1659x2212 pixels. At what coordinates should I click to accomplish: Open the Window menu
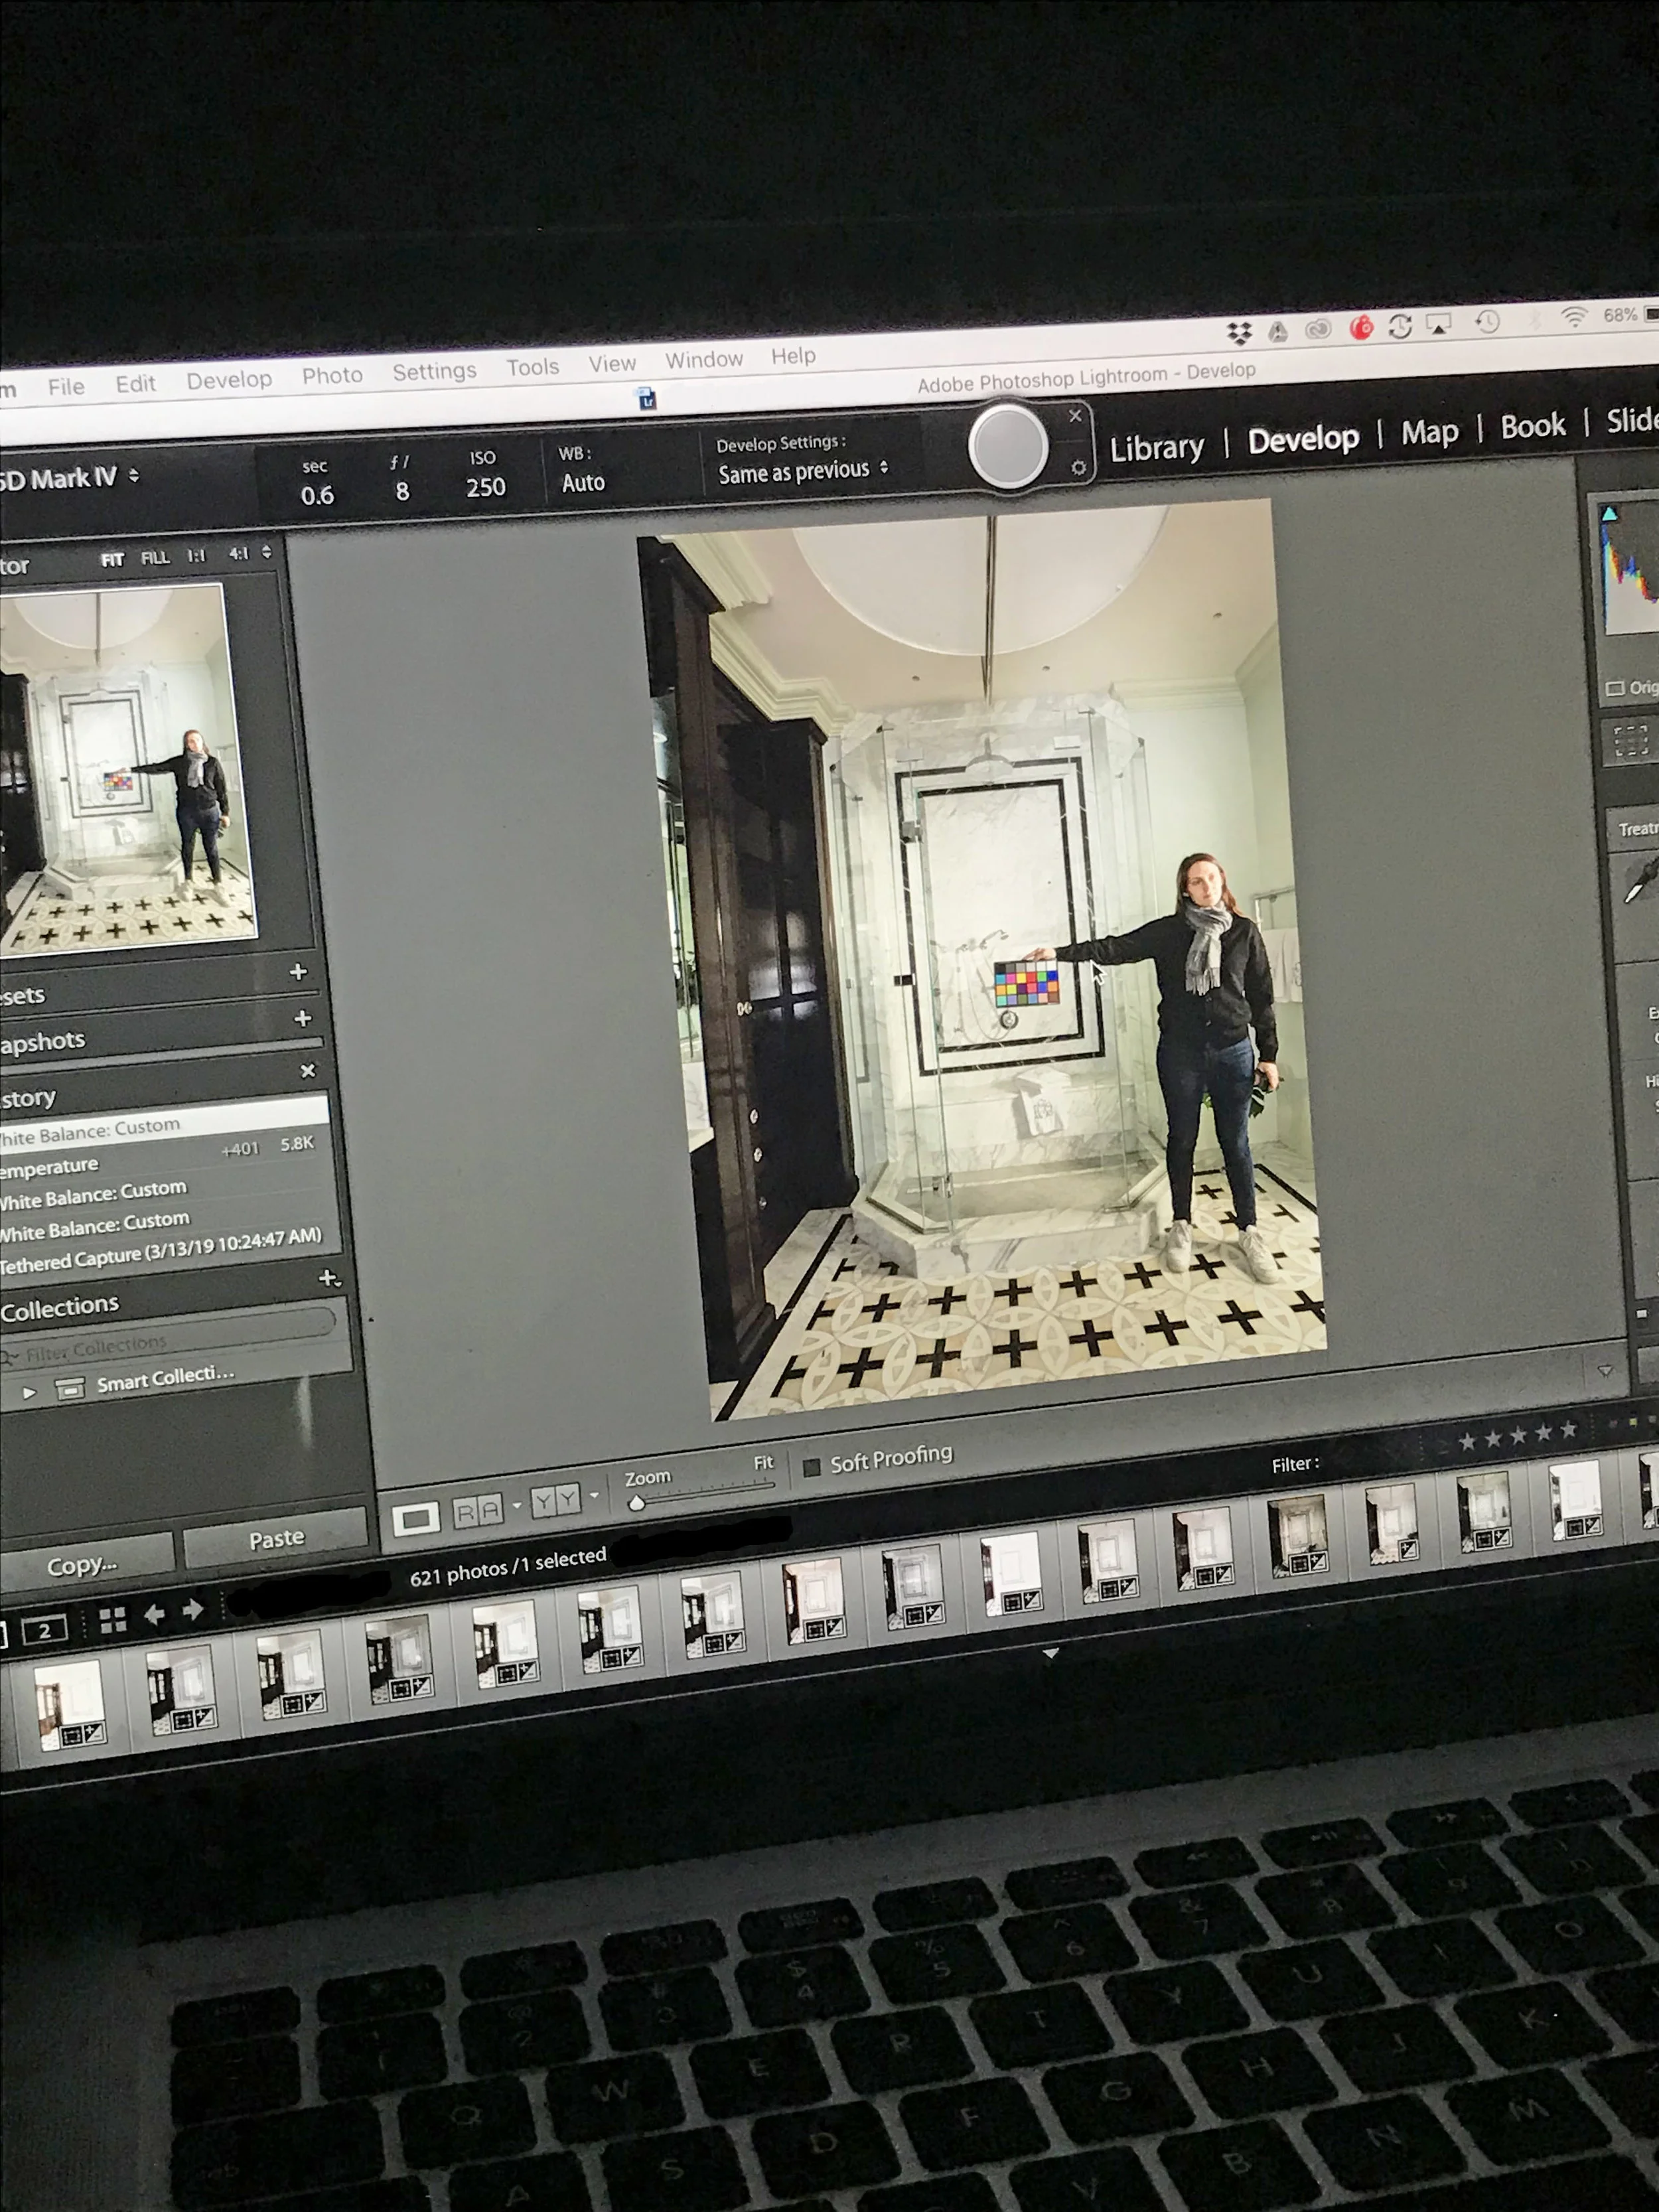[704, 360]
